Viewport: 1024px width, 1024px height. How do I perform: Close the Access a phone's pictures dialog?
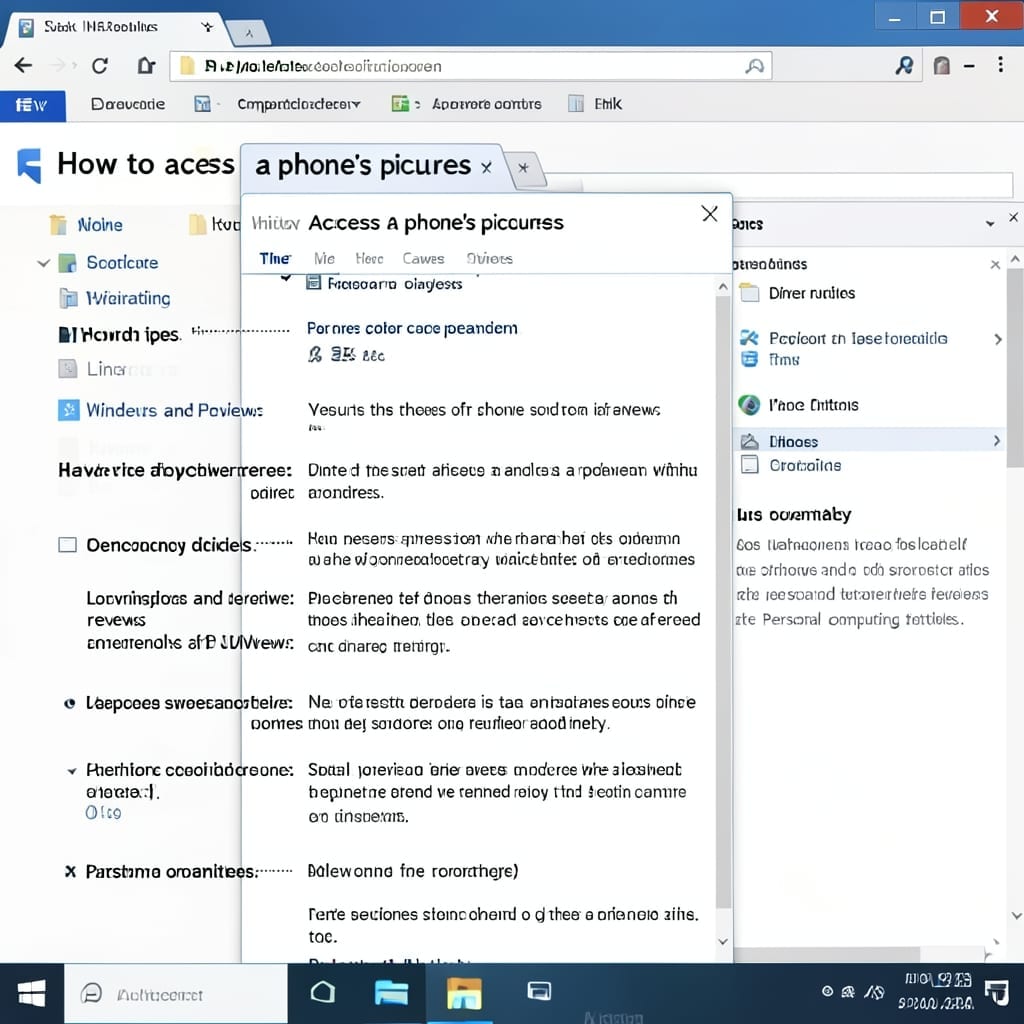point(709,214)
